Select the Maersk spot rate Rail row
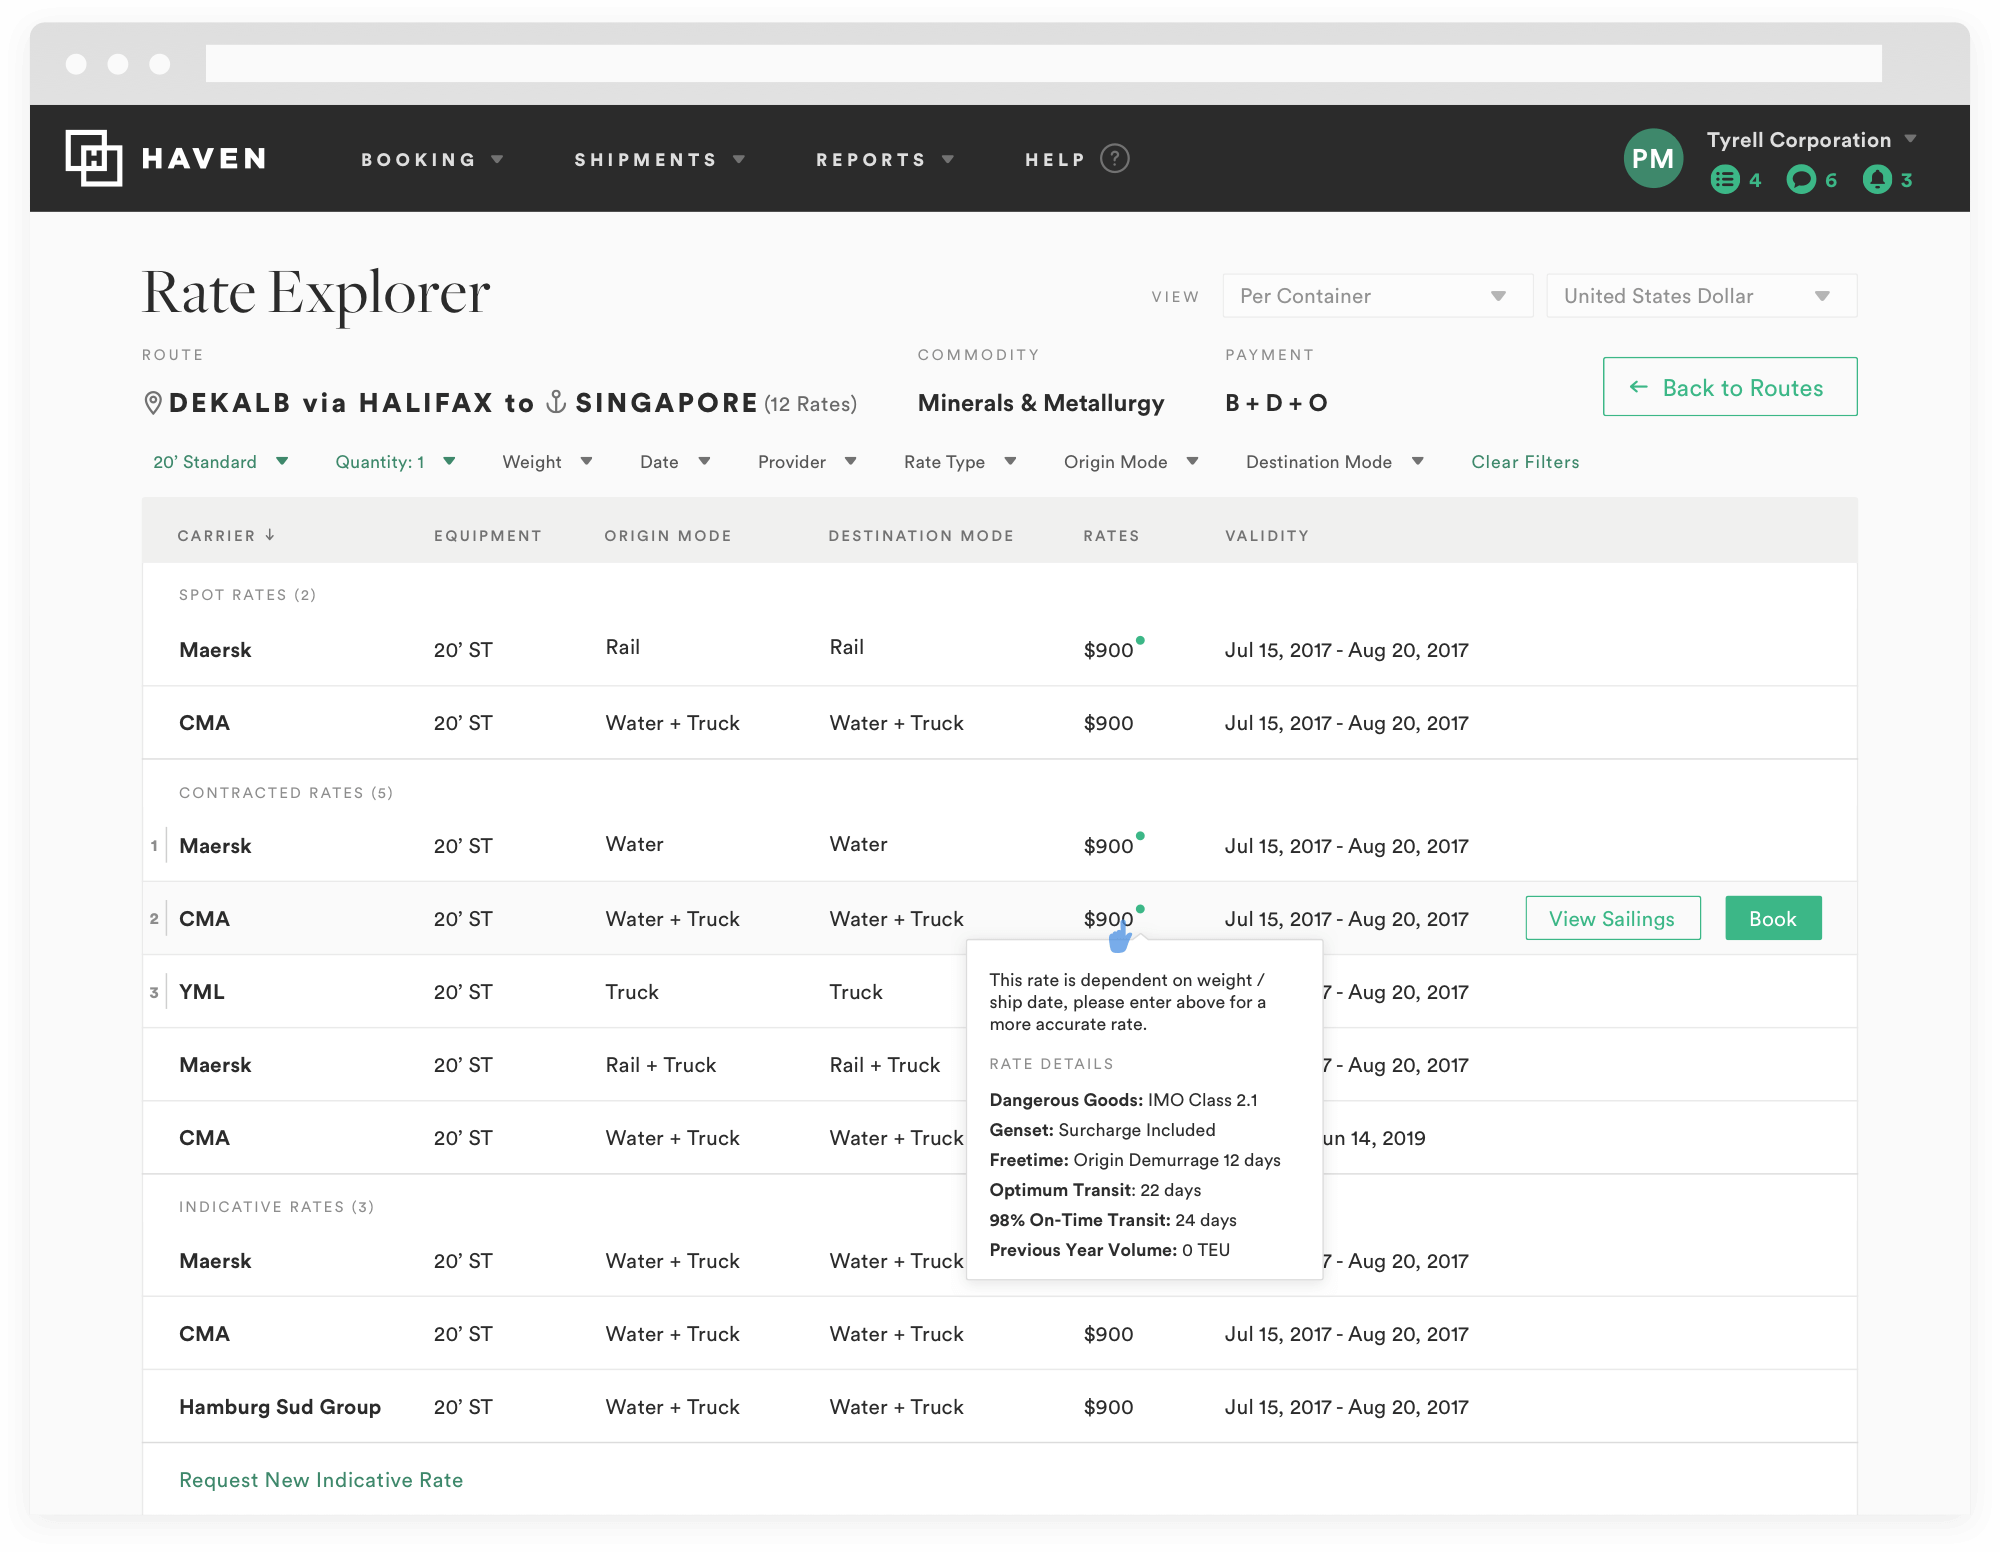 1000,649
